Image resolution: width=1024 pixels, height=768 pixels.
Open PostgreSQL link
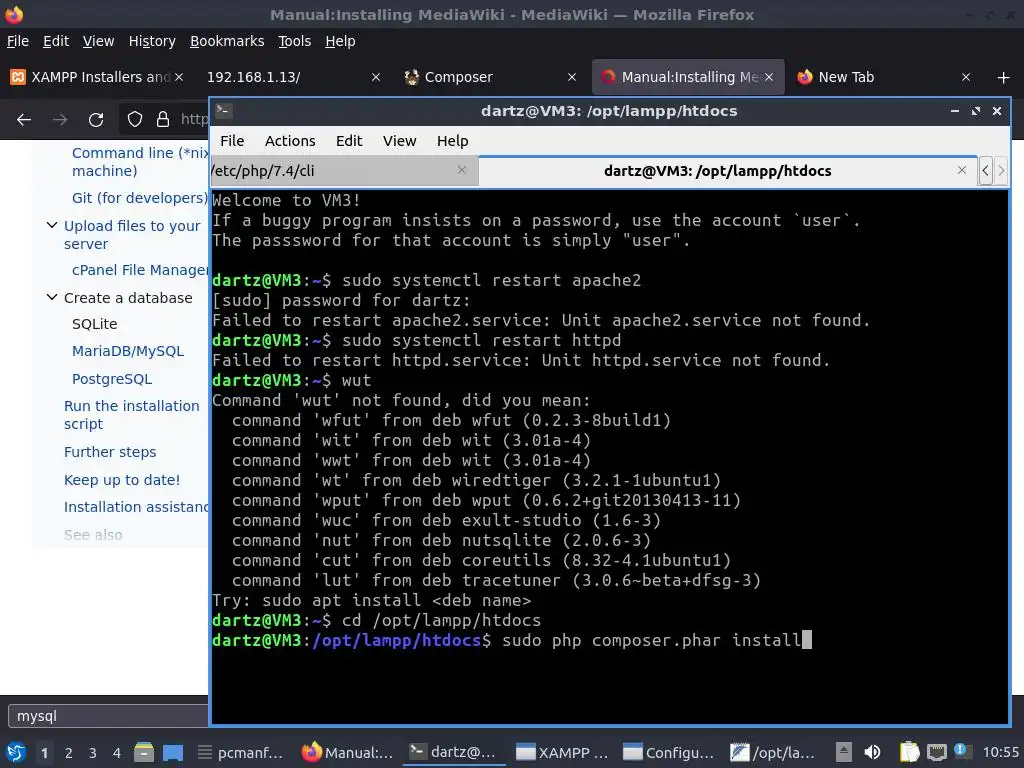112,379
